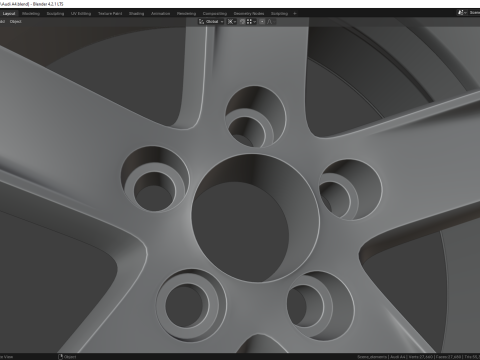Click the plus icon to add a workspace
The width and height of the screenshot is (480, 360).
295,14
